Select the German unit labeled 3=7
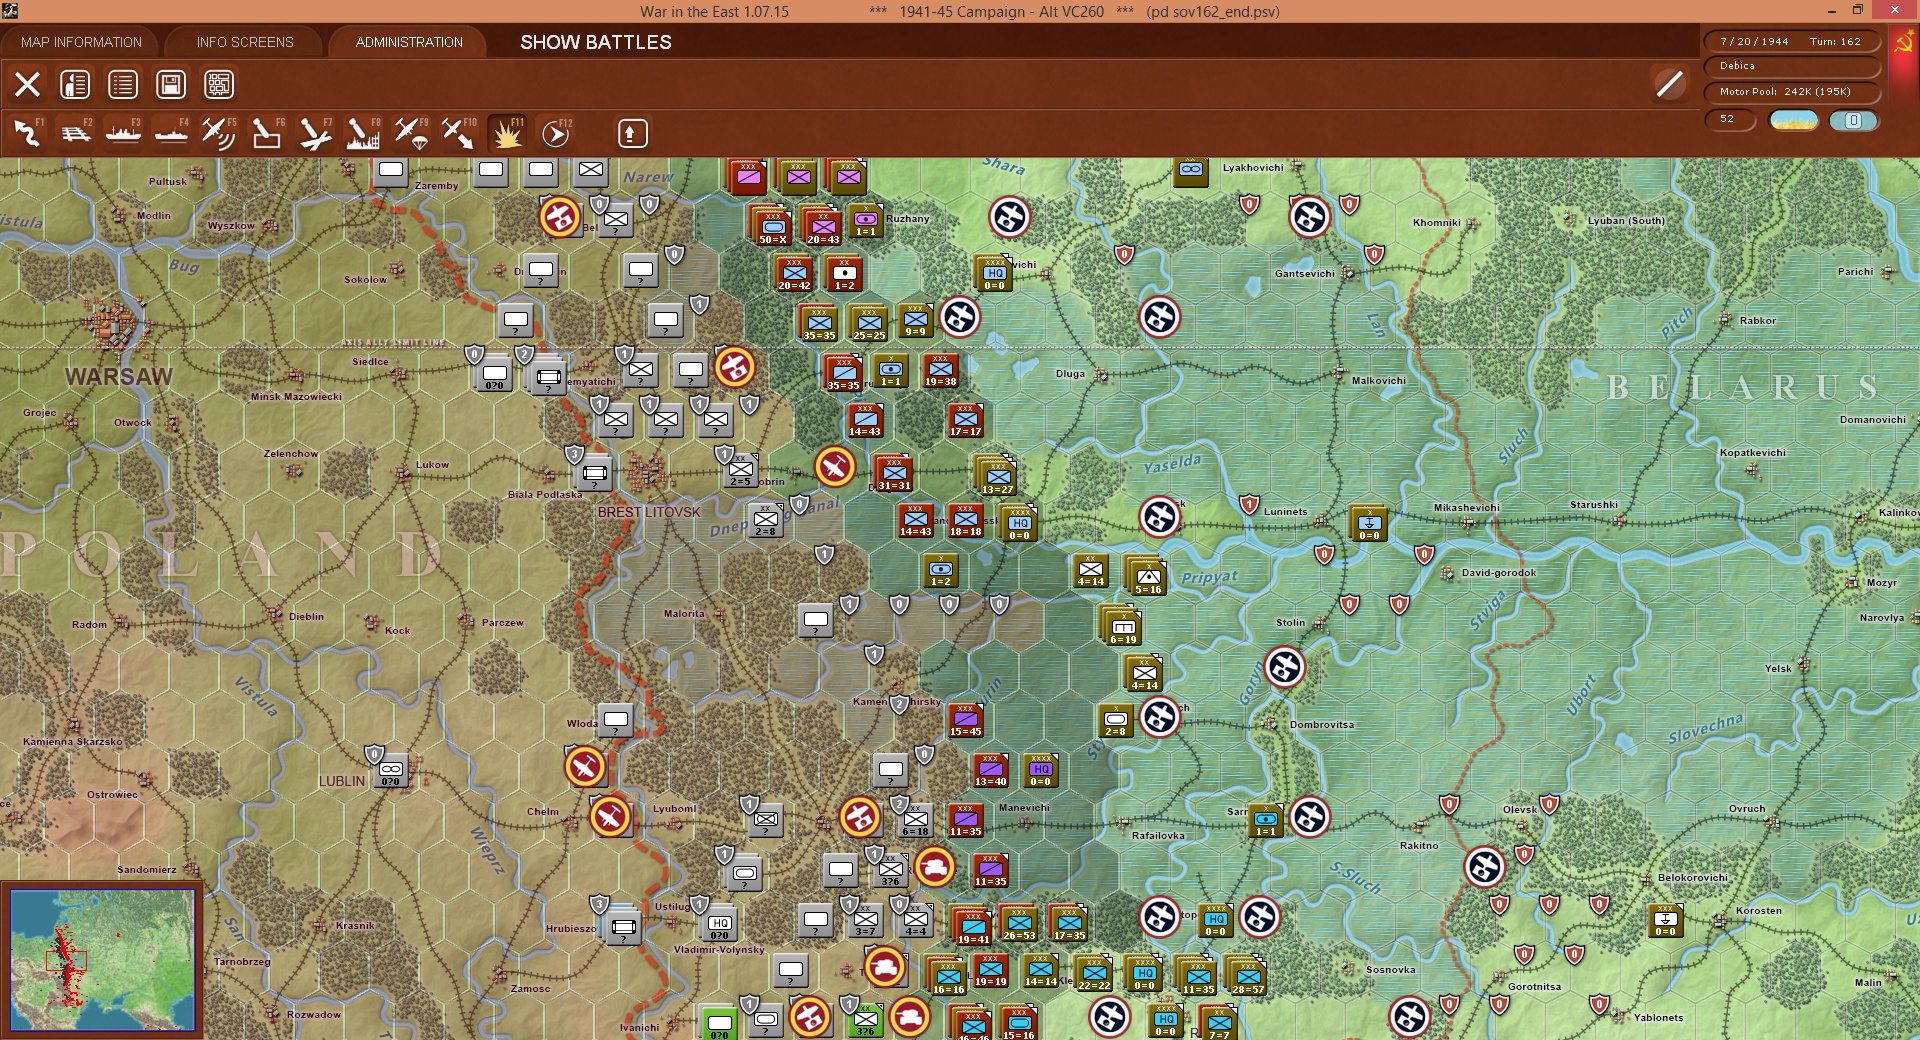The image size is (1920, 1040). [x=865, y=920]
